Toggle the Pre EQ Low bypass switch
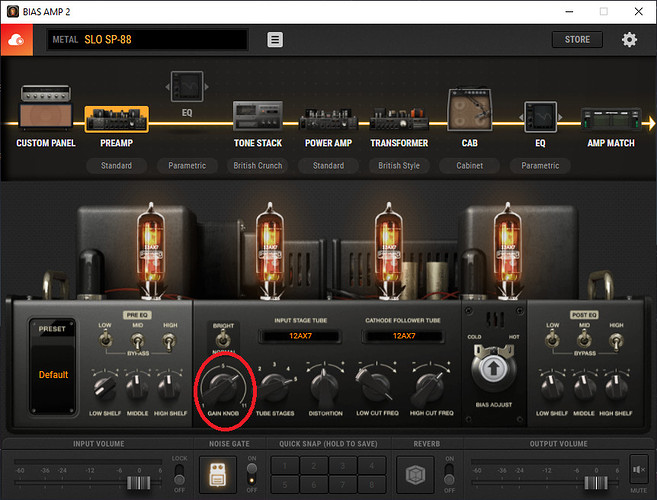This screenshot has height=500, width=657. click(105, 339)
